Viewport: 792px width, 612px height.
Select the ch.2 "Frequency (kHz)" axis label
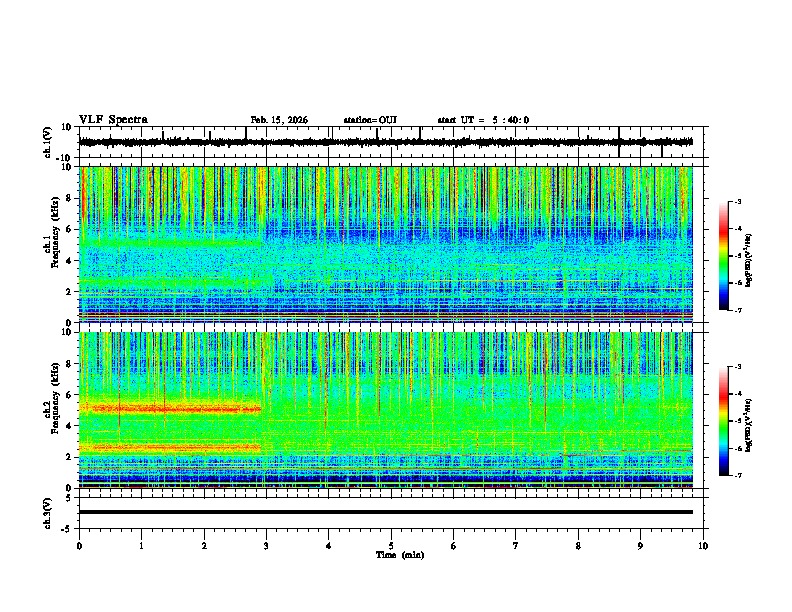[x=55, y=398]
